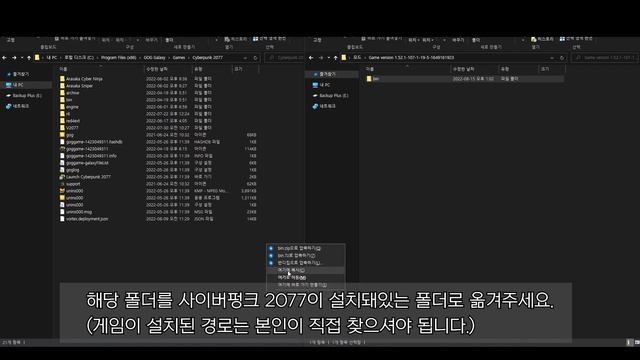This screenshot has width=640, height=360.
Task: Click search box of Game version window
Action: (x=604, y=58)
